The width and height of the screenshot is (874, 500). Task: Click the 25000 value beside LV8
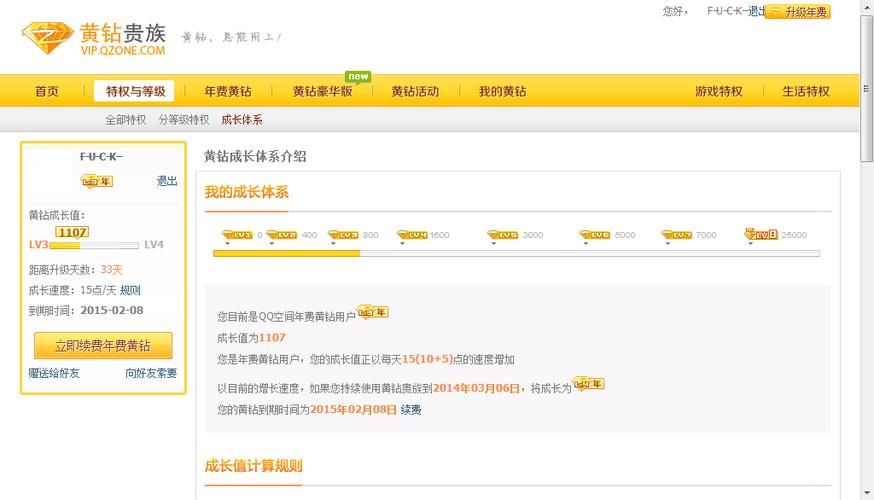point(794,235)
